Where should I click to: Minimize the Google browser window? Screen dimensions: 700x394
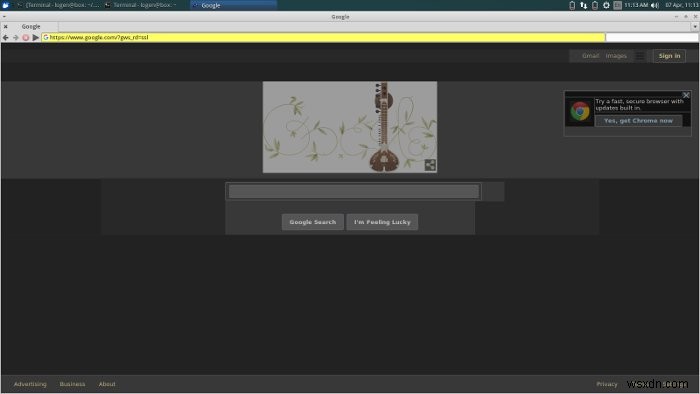(x=676, y=17)
